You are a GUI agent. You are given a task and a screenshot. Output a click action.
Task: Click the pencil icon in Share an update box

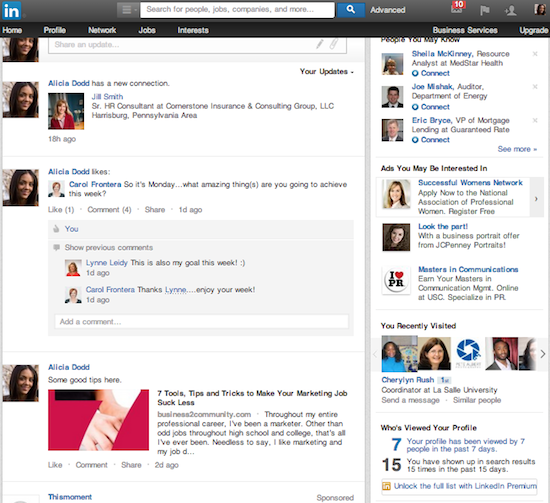tap(319, 44)
